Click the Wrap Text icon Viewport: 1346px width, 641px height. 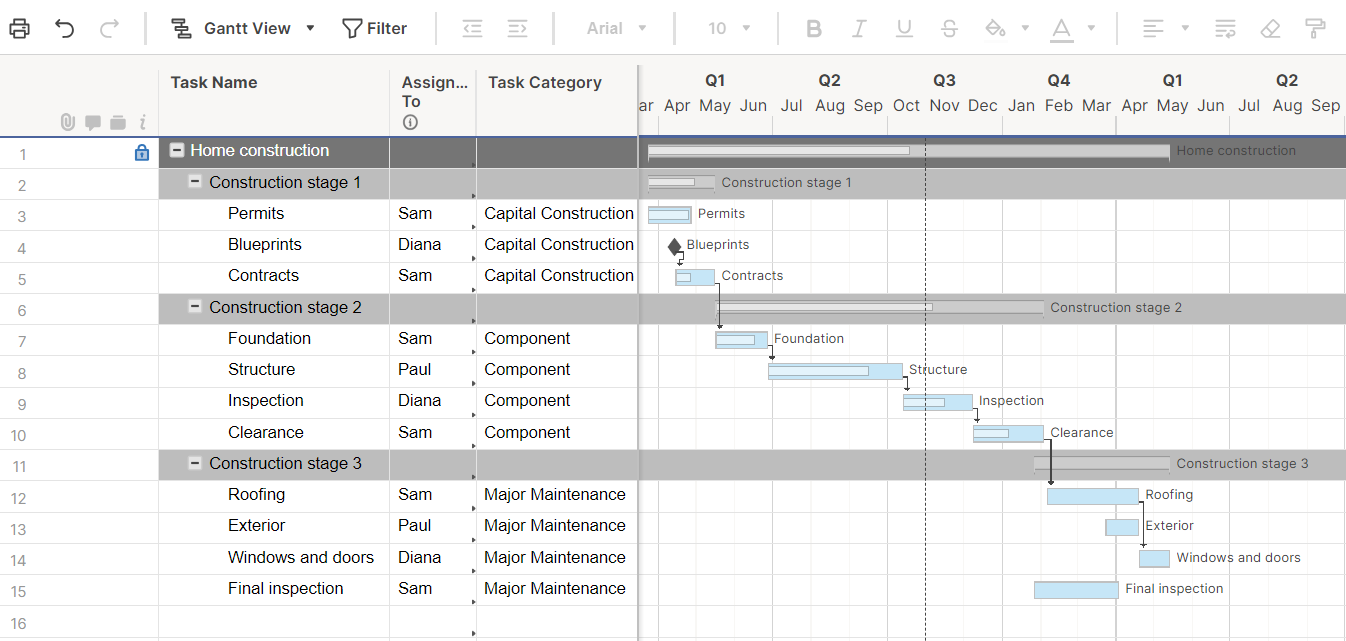click(x=1225, y=29)
